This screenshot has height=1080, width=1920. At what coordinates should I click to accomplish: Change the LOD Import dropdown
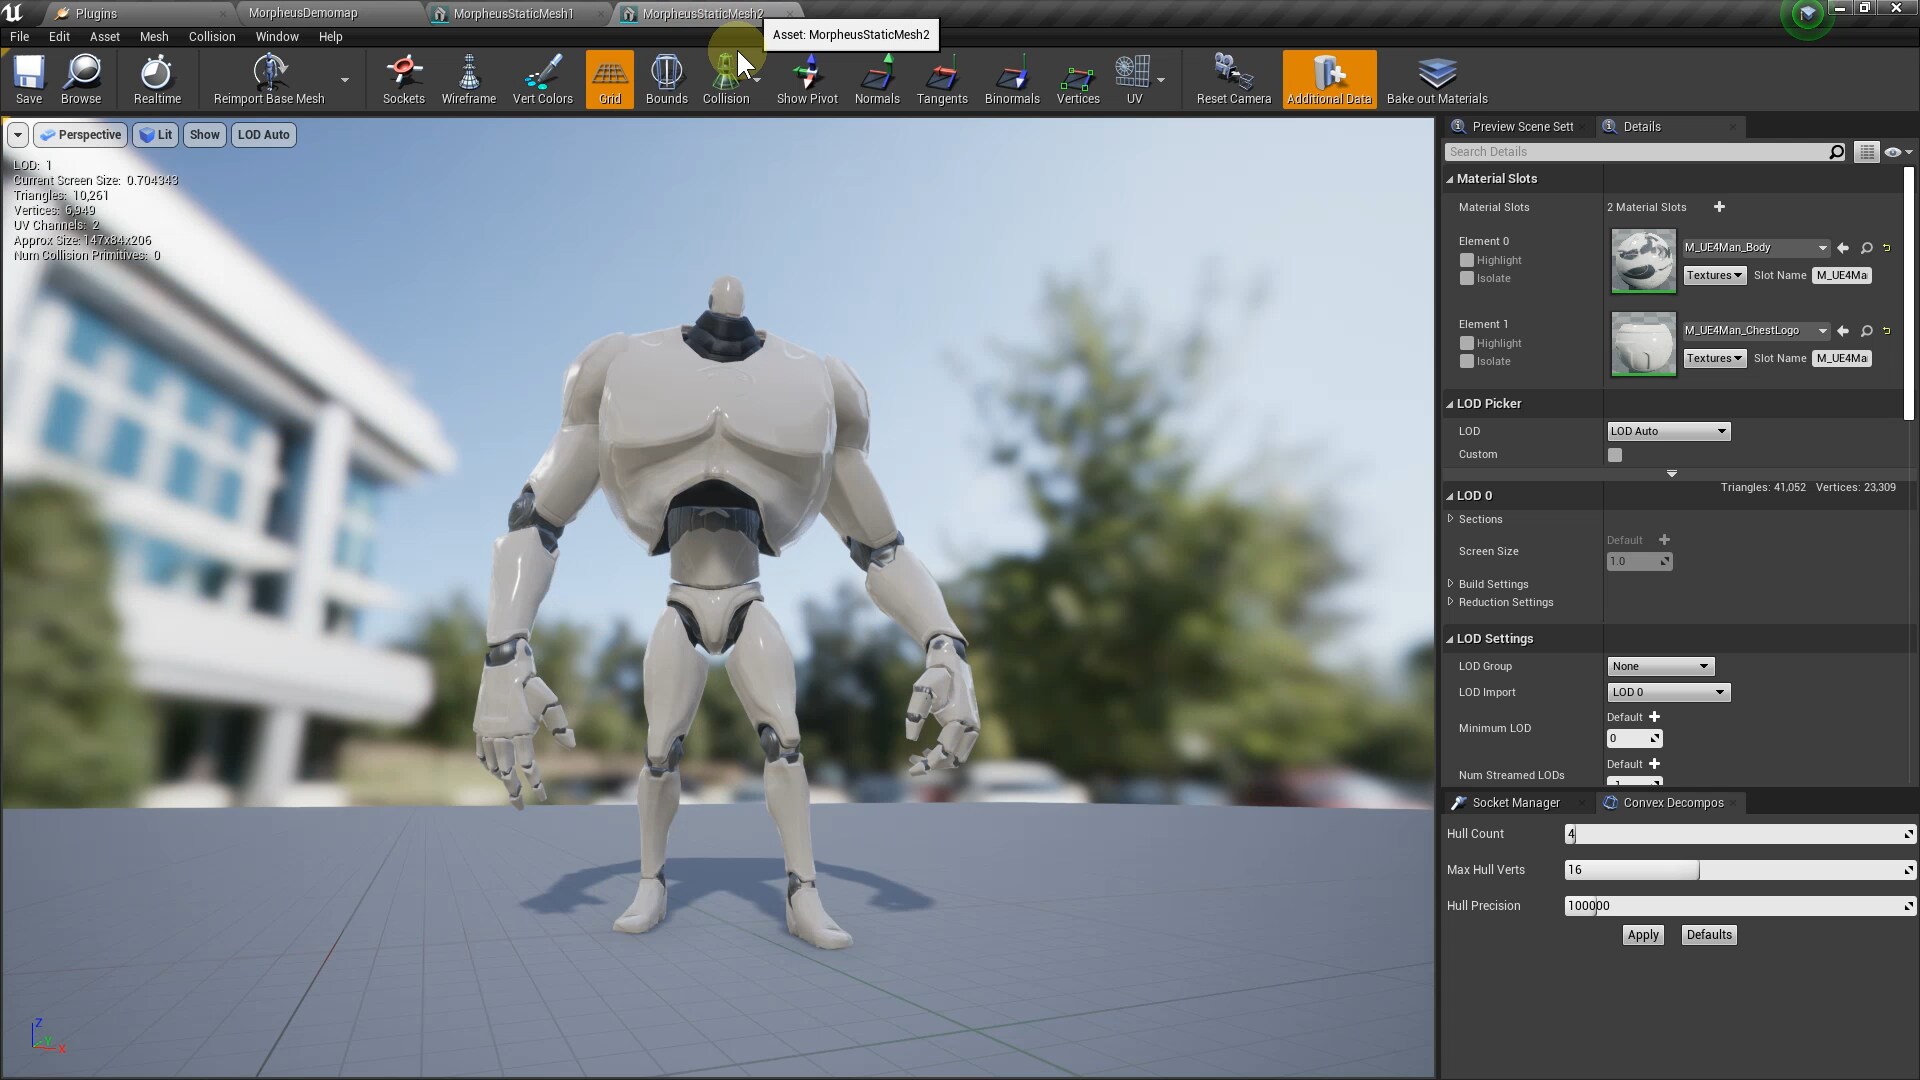(x=1668, y=692)
